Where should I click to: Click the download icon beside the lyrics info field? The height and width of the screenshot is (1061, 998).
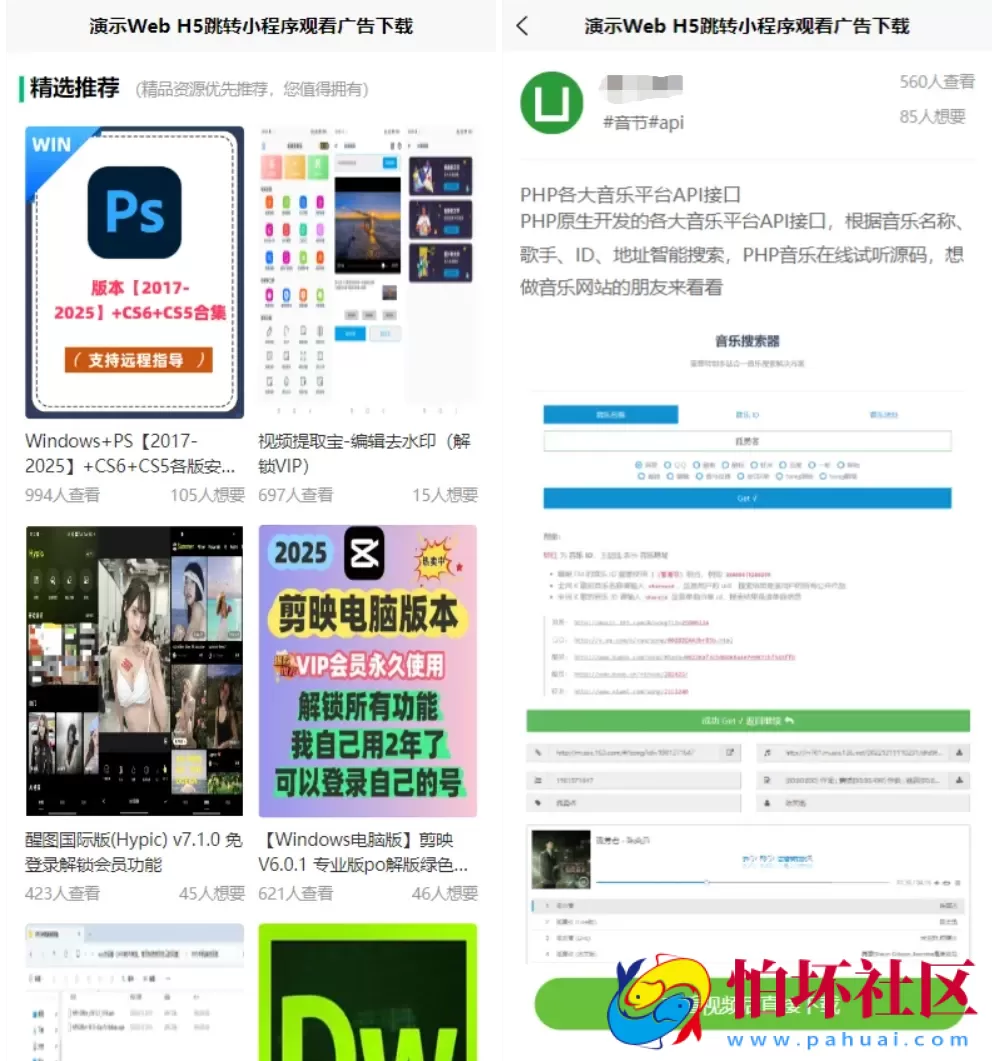tap(957, 778)
